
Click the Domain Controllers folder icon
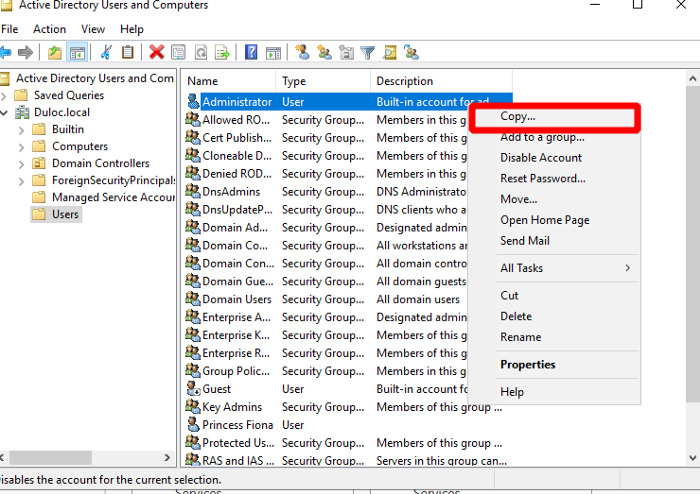click(x=39, y=163)
